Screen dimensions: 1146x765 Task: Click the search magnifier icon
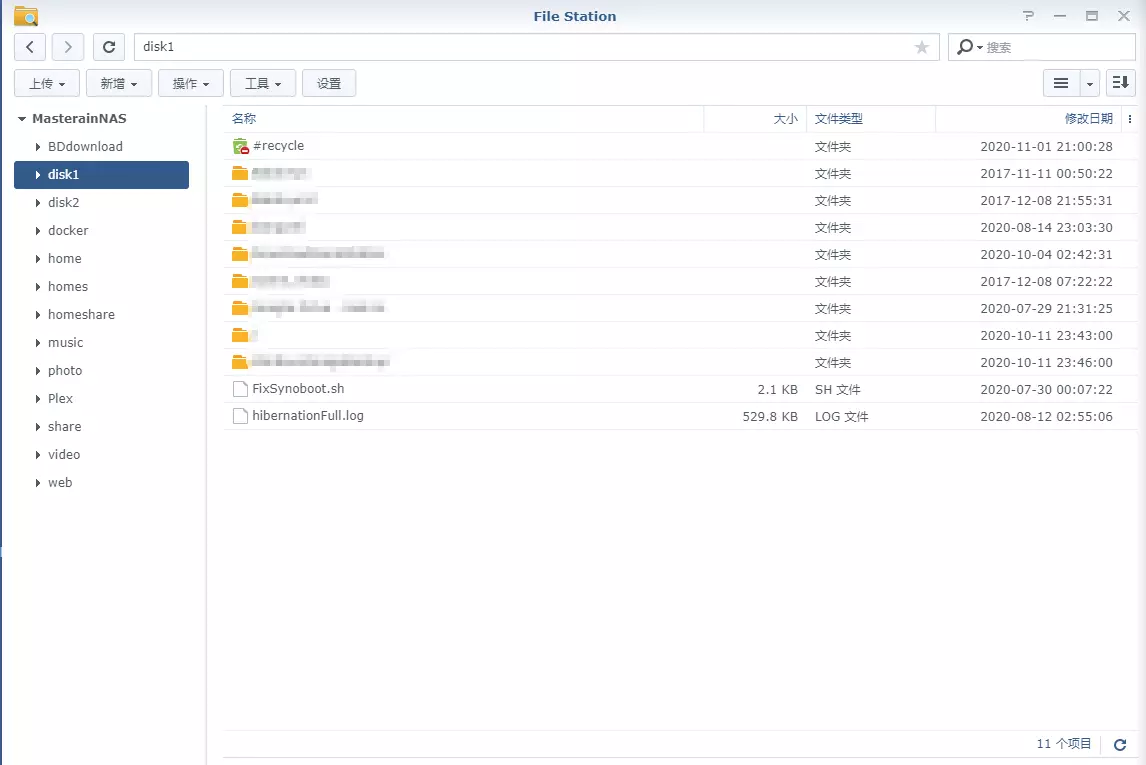coord(965,47)
